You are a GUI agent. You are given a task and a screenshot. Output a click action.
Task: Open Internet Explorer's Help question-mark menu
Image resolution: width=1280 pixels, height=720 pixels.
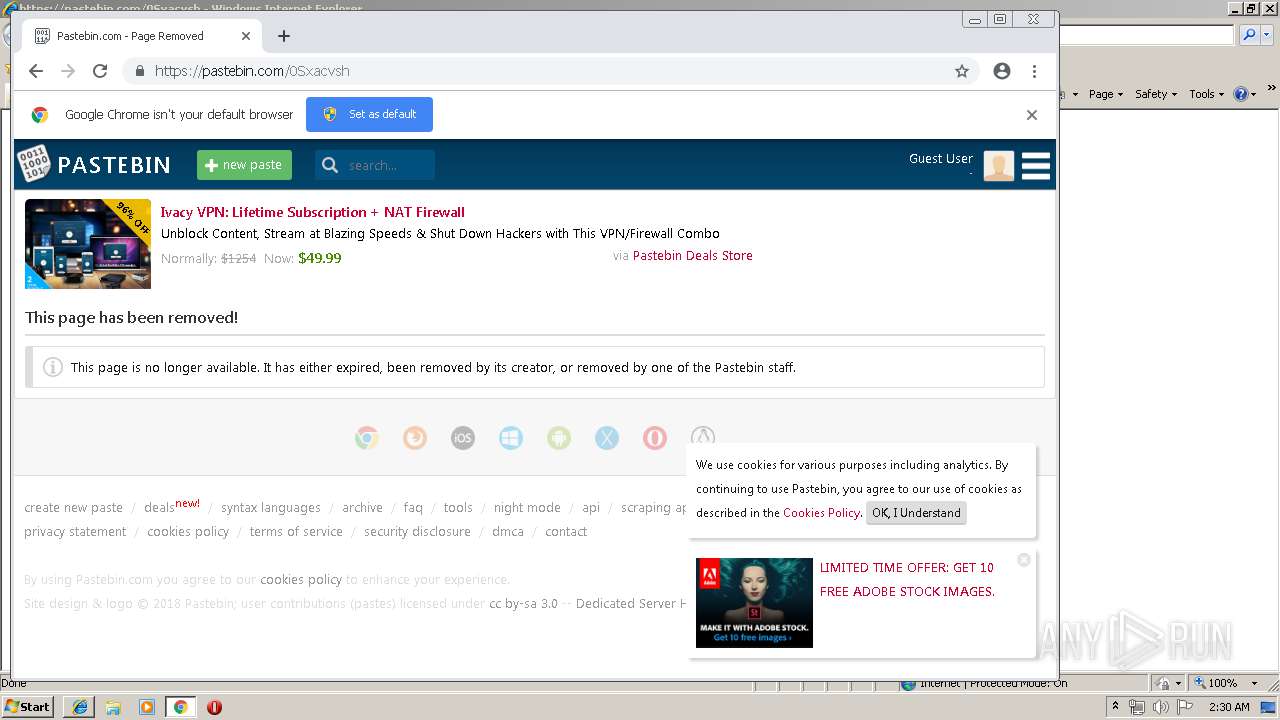[1244, 94]
